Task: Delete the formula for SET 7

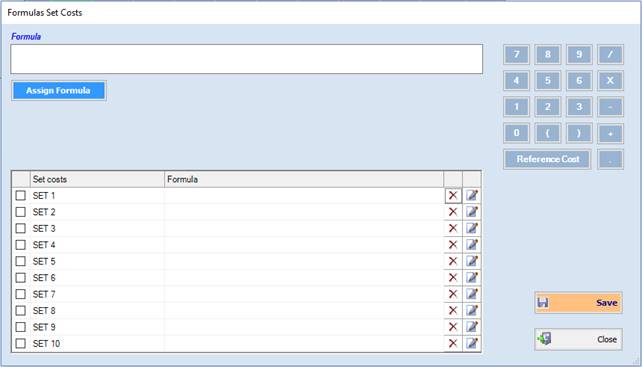Action: (x=453, y=294)
